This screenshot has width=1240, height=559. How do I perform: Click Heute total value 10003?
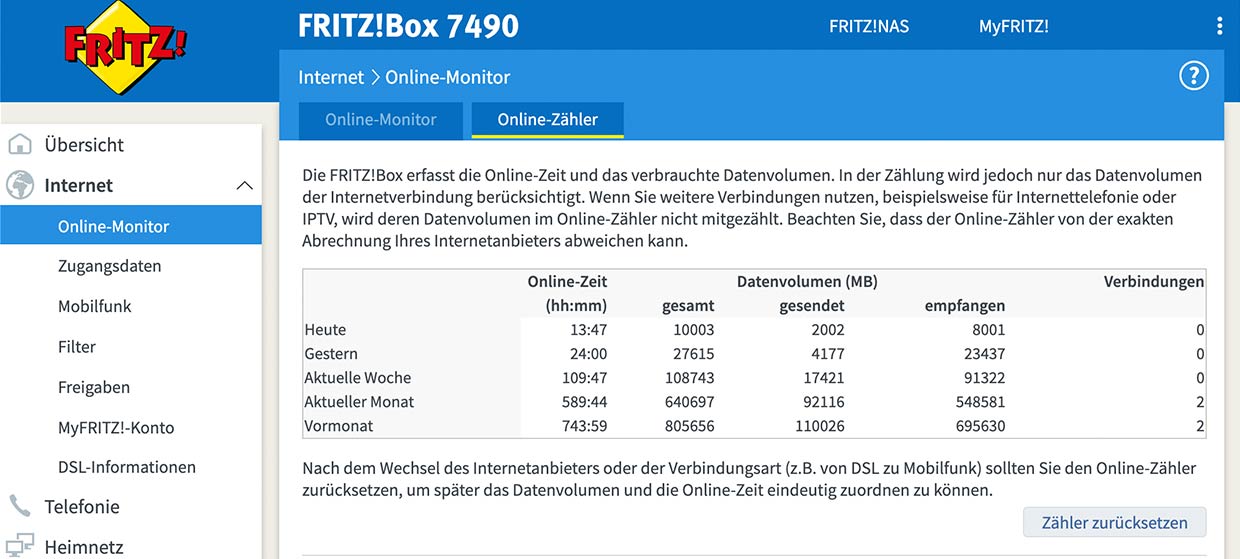[694, 330]
